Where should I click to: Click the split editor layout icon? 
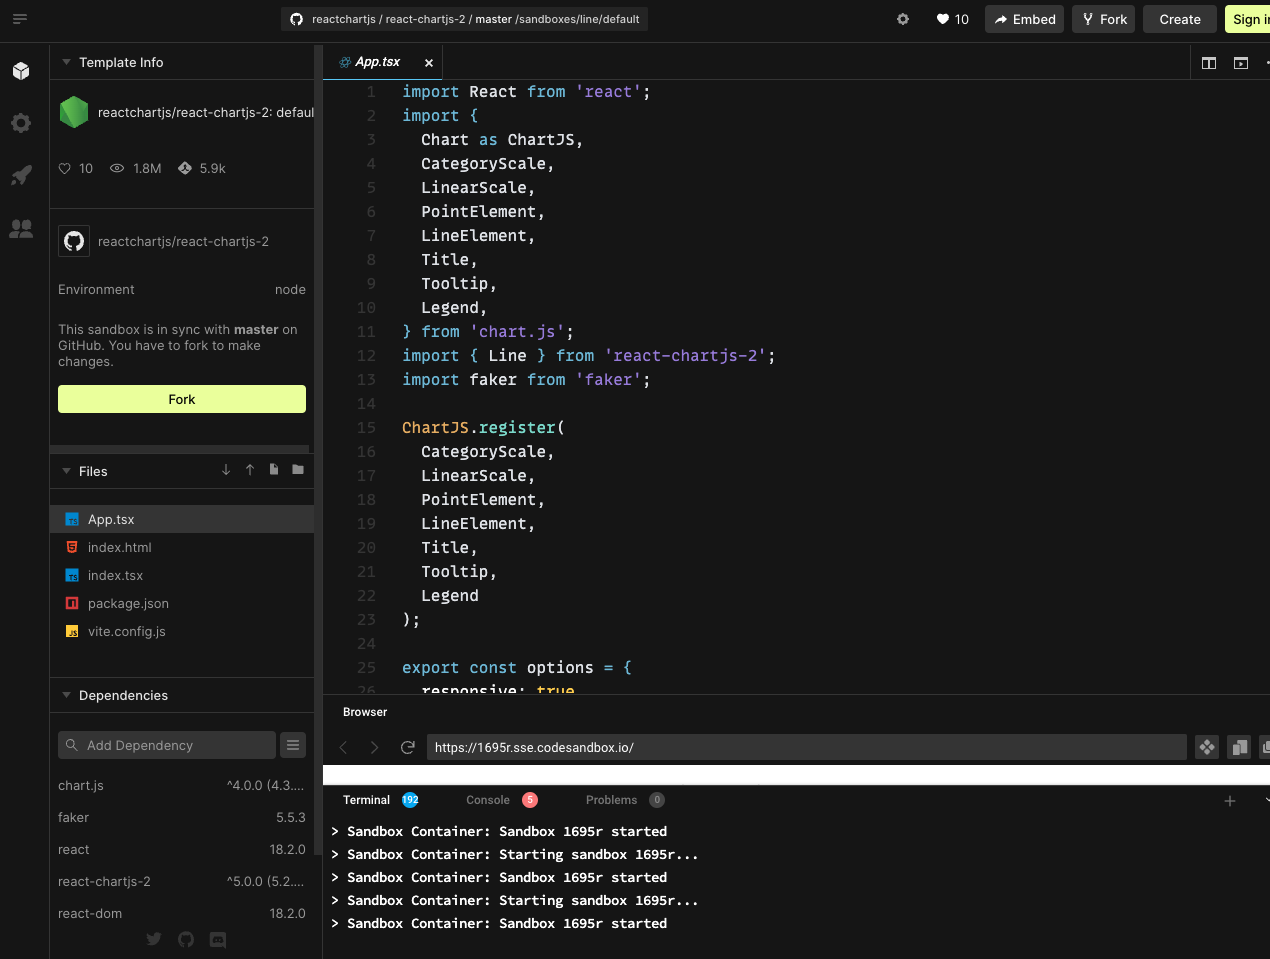pyautogui.click(x=1209, y=63)
